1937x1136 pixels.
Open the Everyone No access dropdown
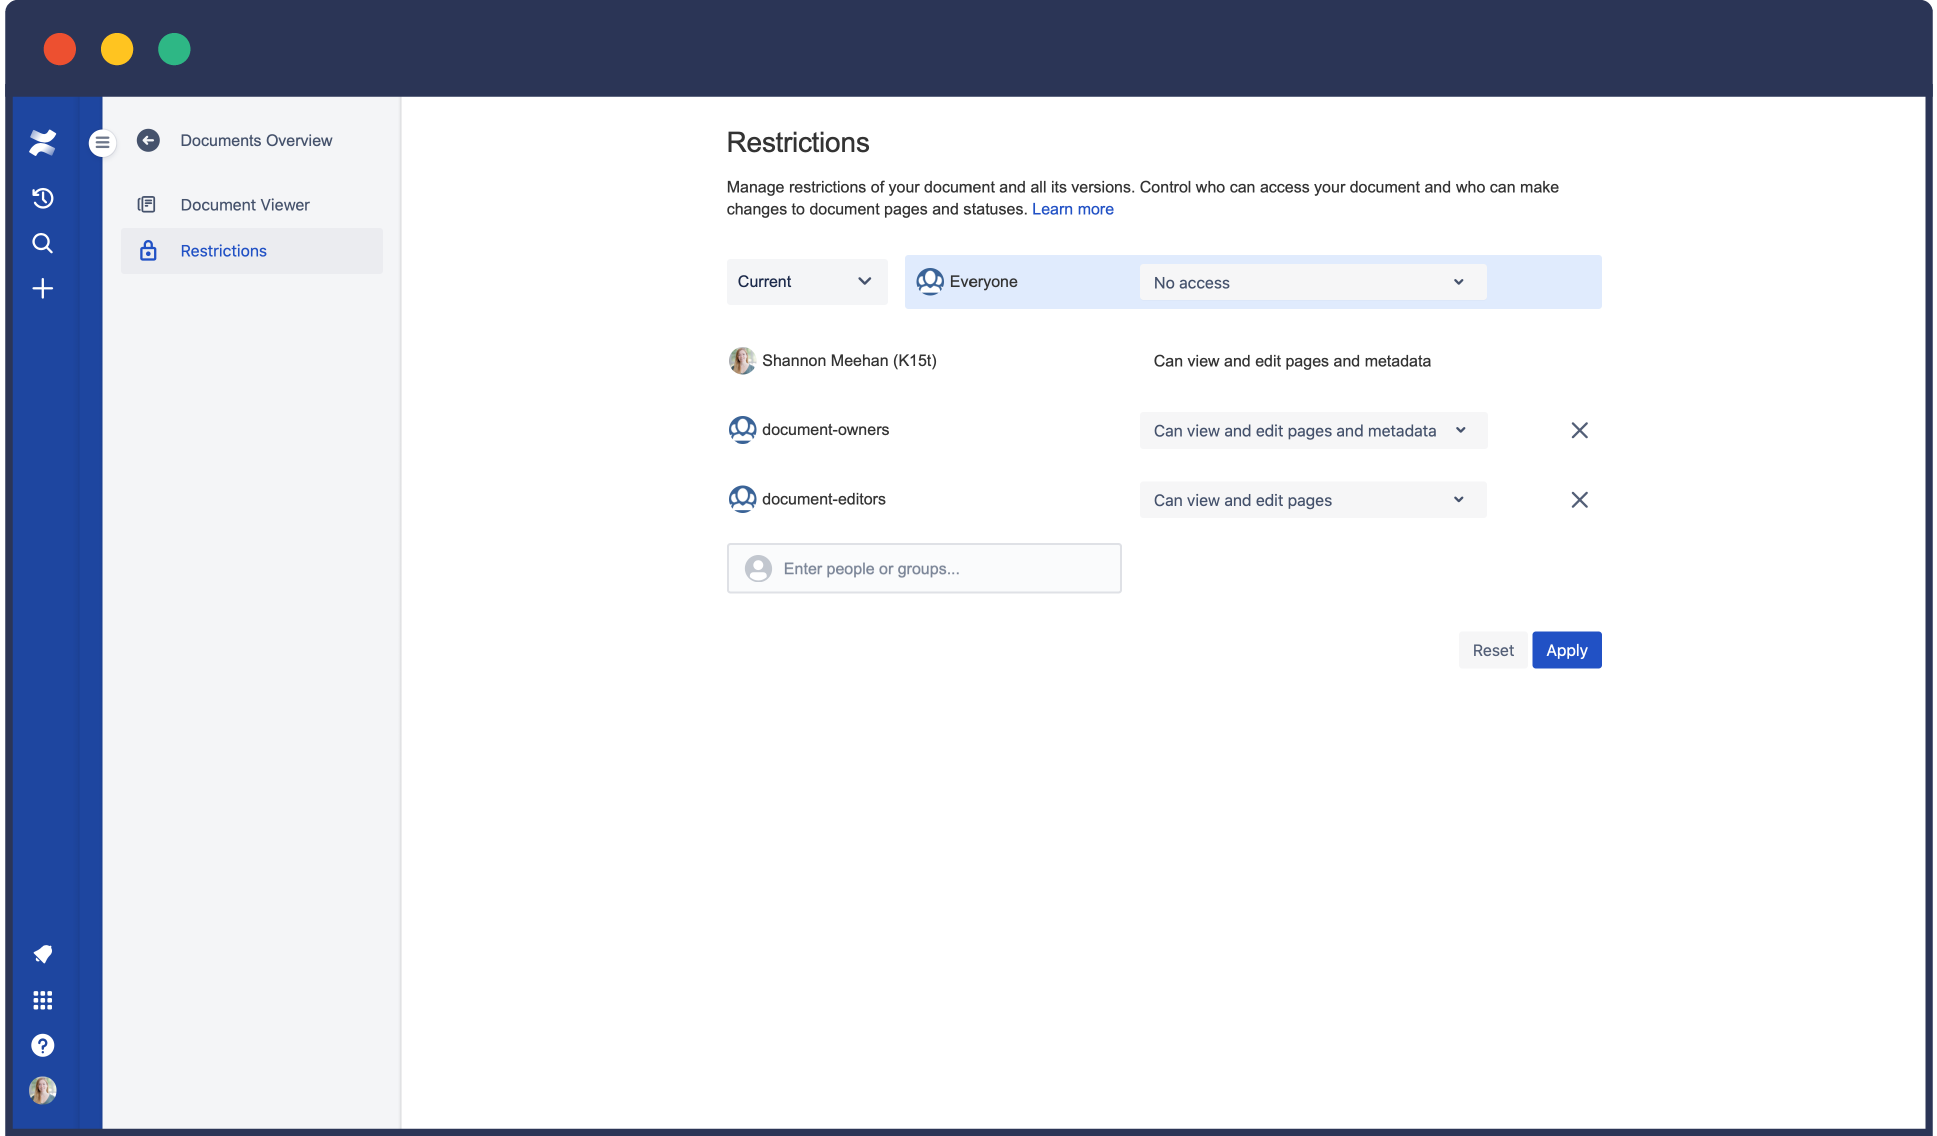coord(1312,282)
